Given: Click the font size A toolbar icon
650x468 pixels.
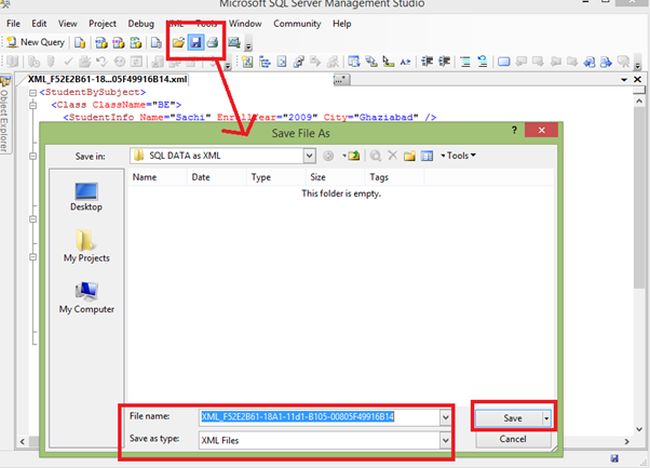Looking at the screenshot, I should (405, 62).
